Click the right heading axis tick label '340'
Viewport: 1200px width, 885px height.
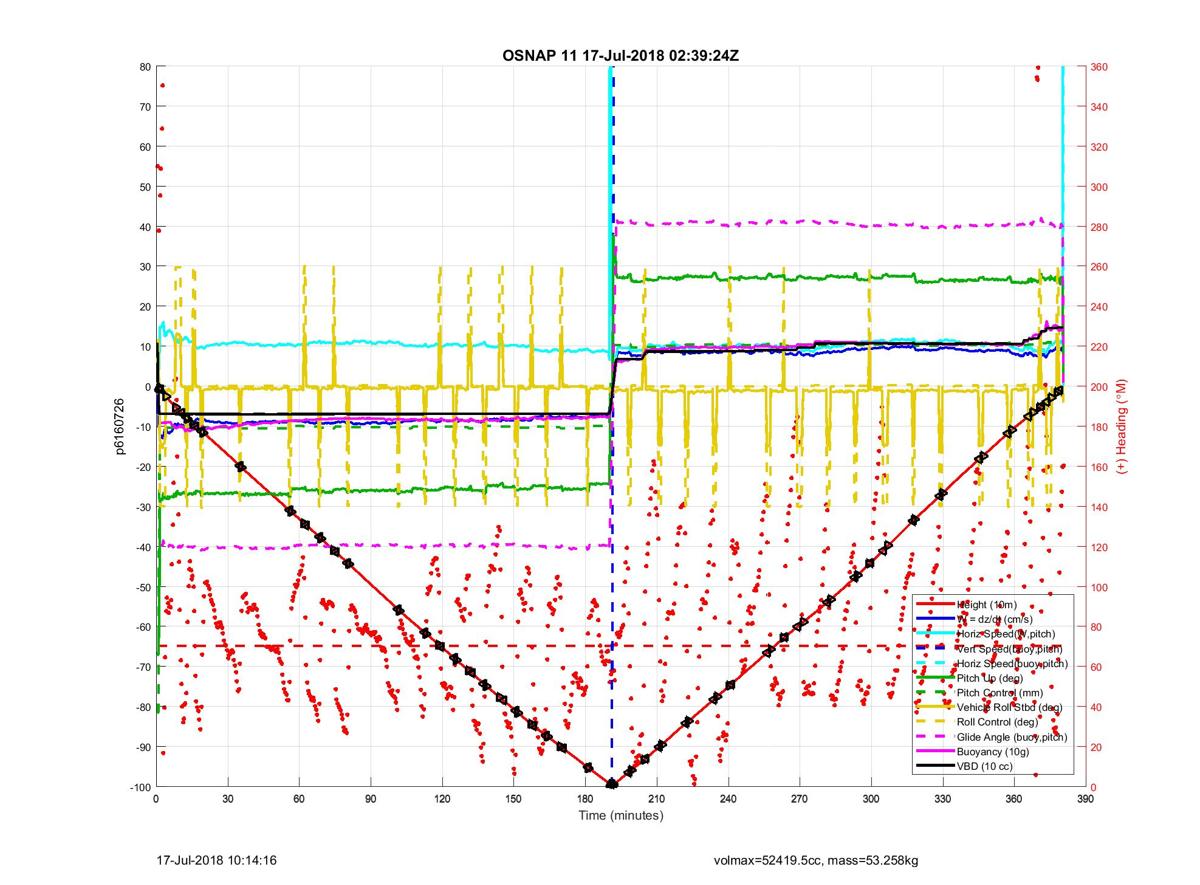click(1101, 107)
